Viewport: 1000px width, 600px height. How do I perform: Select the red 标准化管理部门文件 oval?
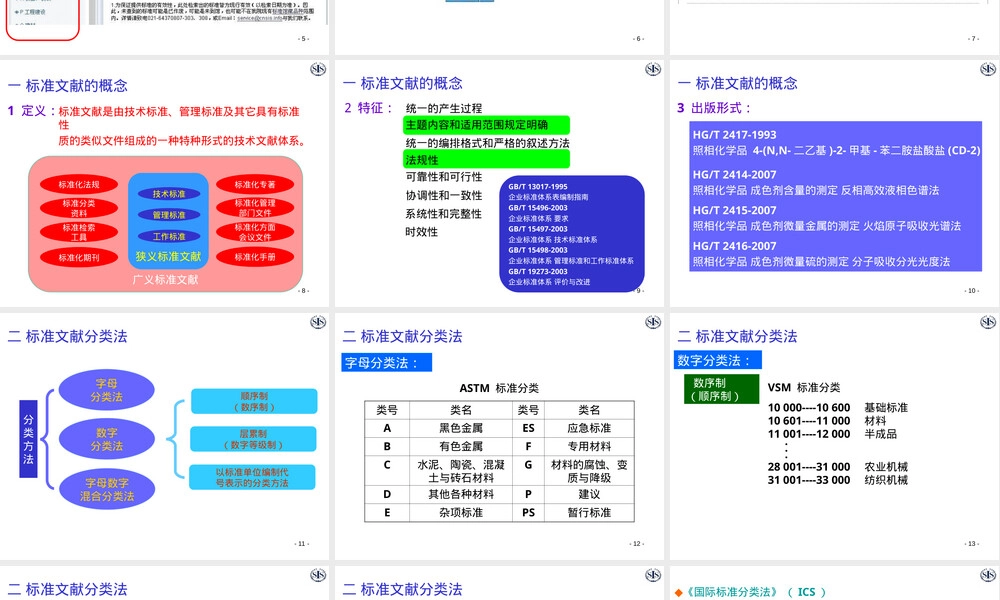point(255,208)
